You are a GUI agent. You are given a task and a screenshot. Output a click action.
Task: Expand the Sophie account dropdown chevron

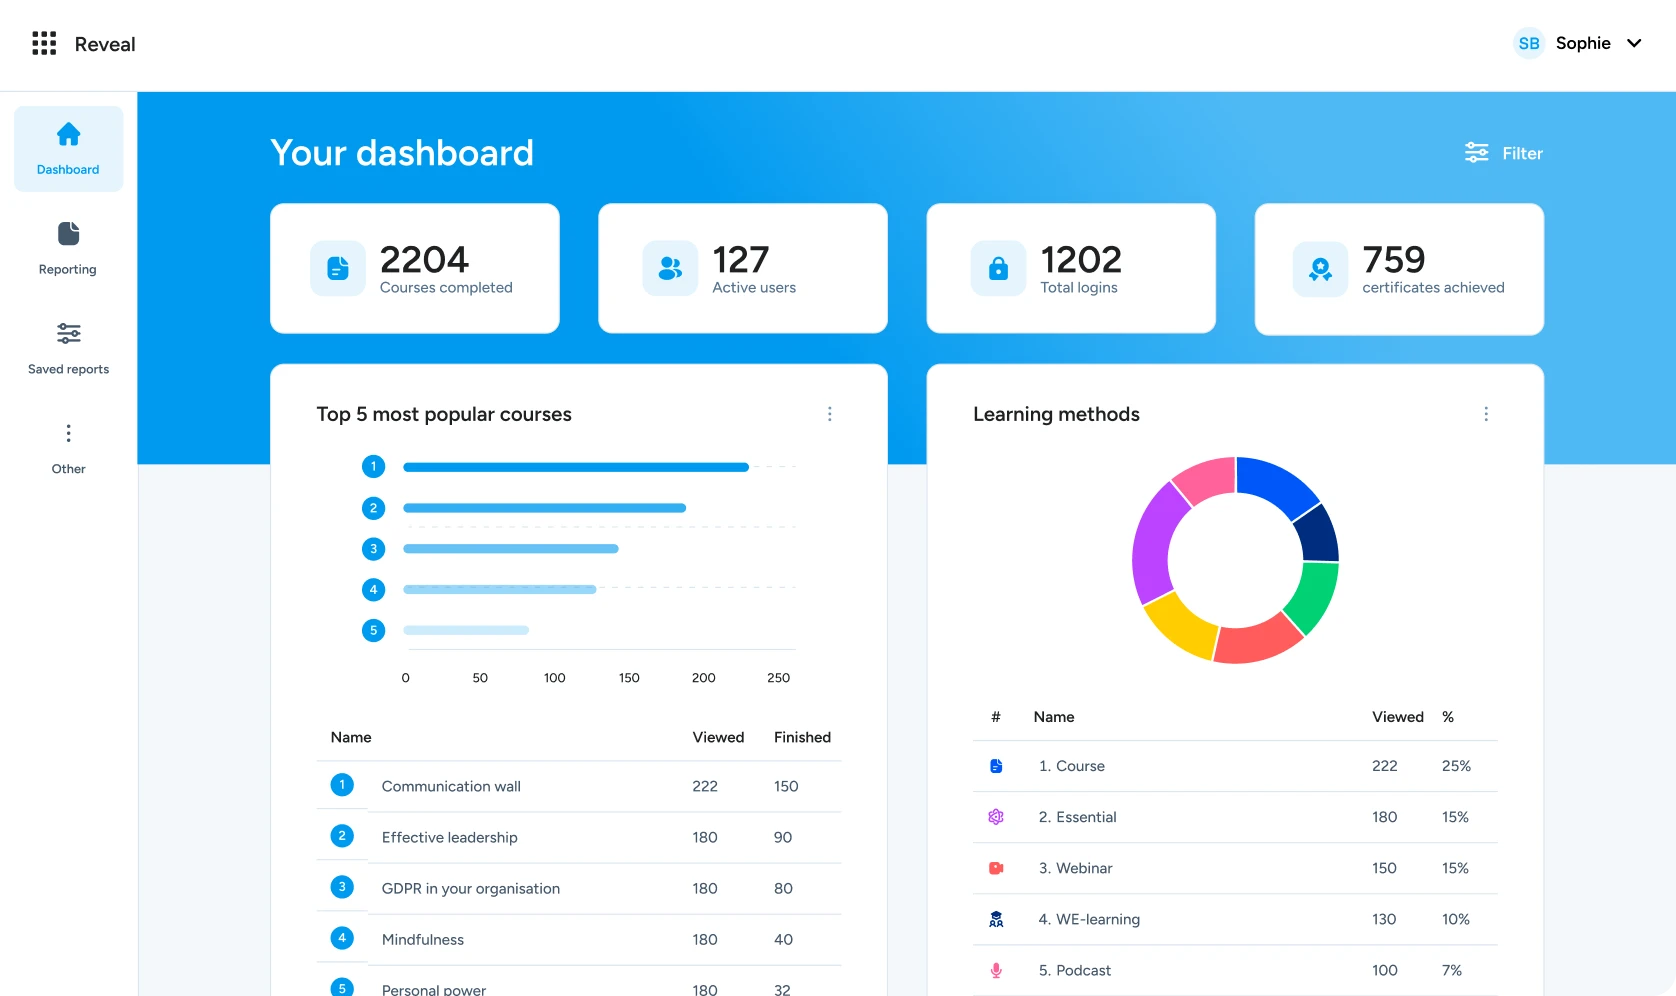(x=1634, y=44)
